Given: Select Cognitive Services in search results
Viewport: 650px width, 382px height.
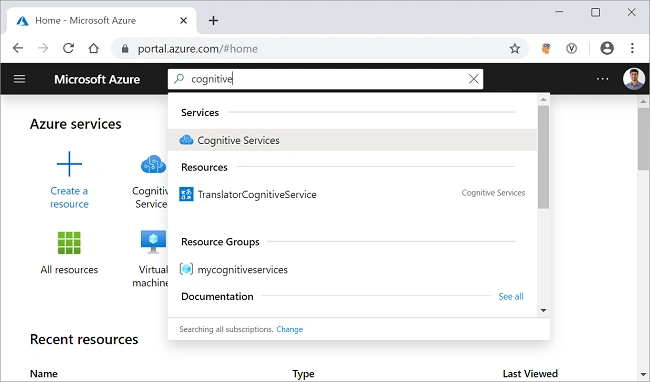Looking at the screenshot, I should 352,140.
